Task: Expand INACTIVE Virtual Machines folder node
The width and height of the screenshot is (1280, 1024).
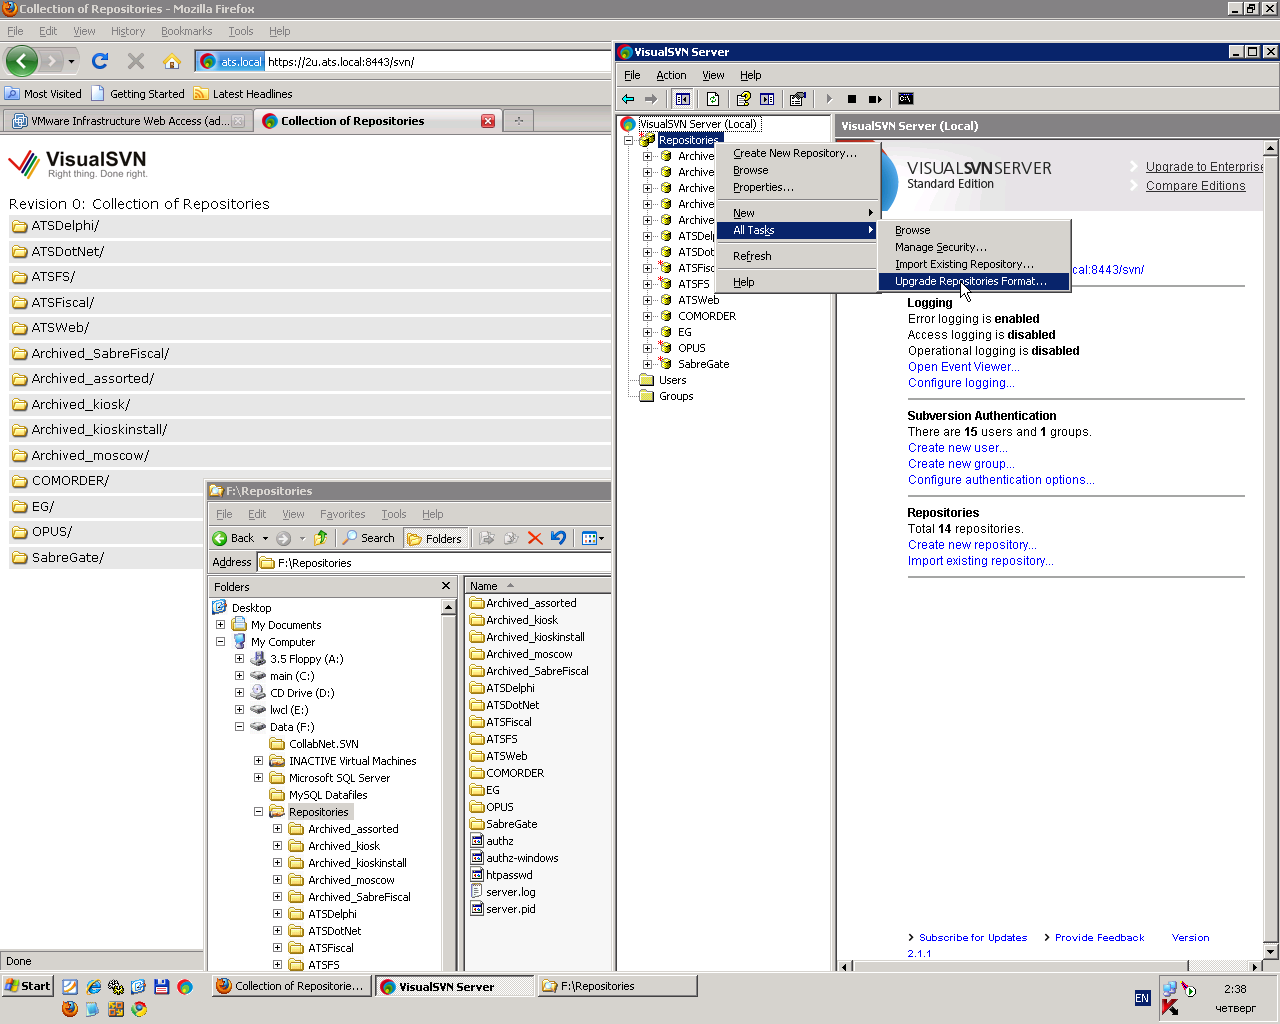Action: pos(258,761)
